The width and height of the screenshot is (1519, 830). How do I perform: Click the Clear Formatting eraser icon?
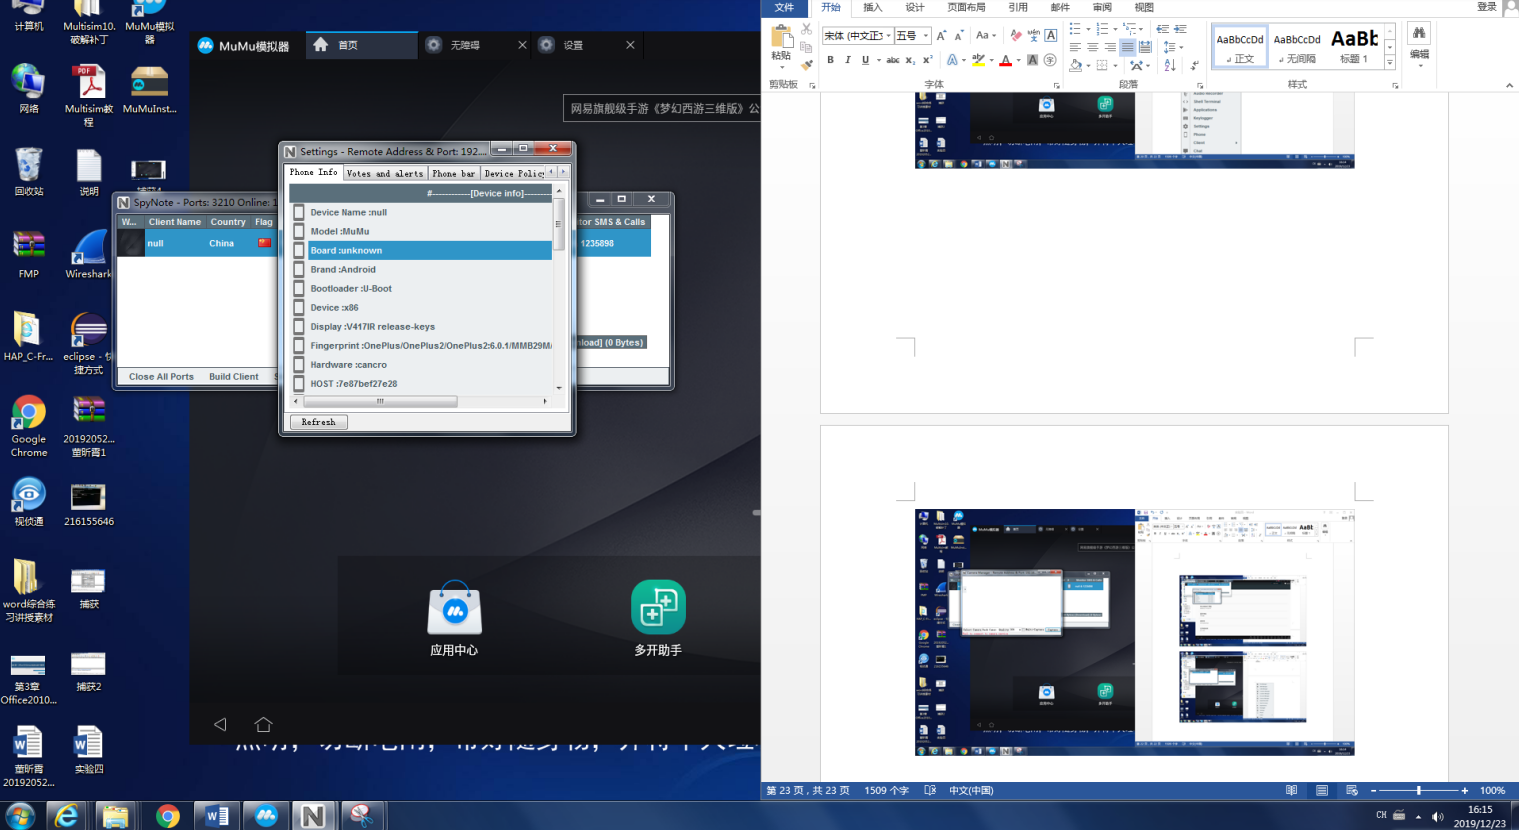[1016, 36]
